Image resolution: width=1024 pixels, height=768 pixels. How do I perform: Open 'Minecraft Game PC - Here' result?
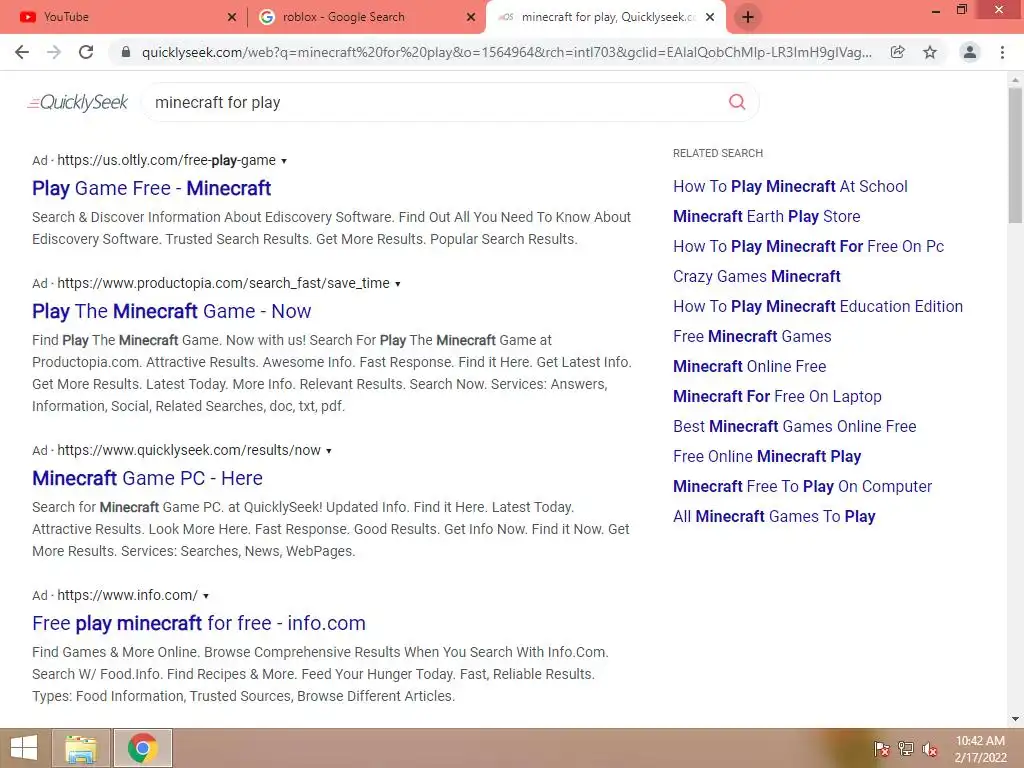pyautogui.click(x=148, y=478)
